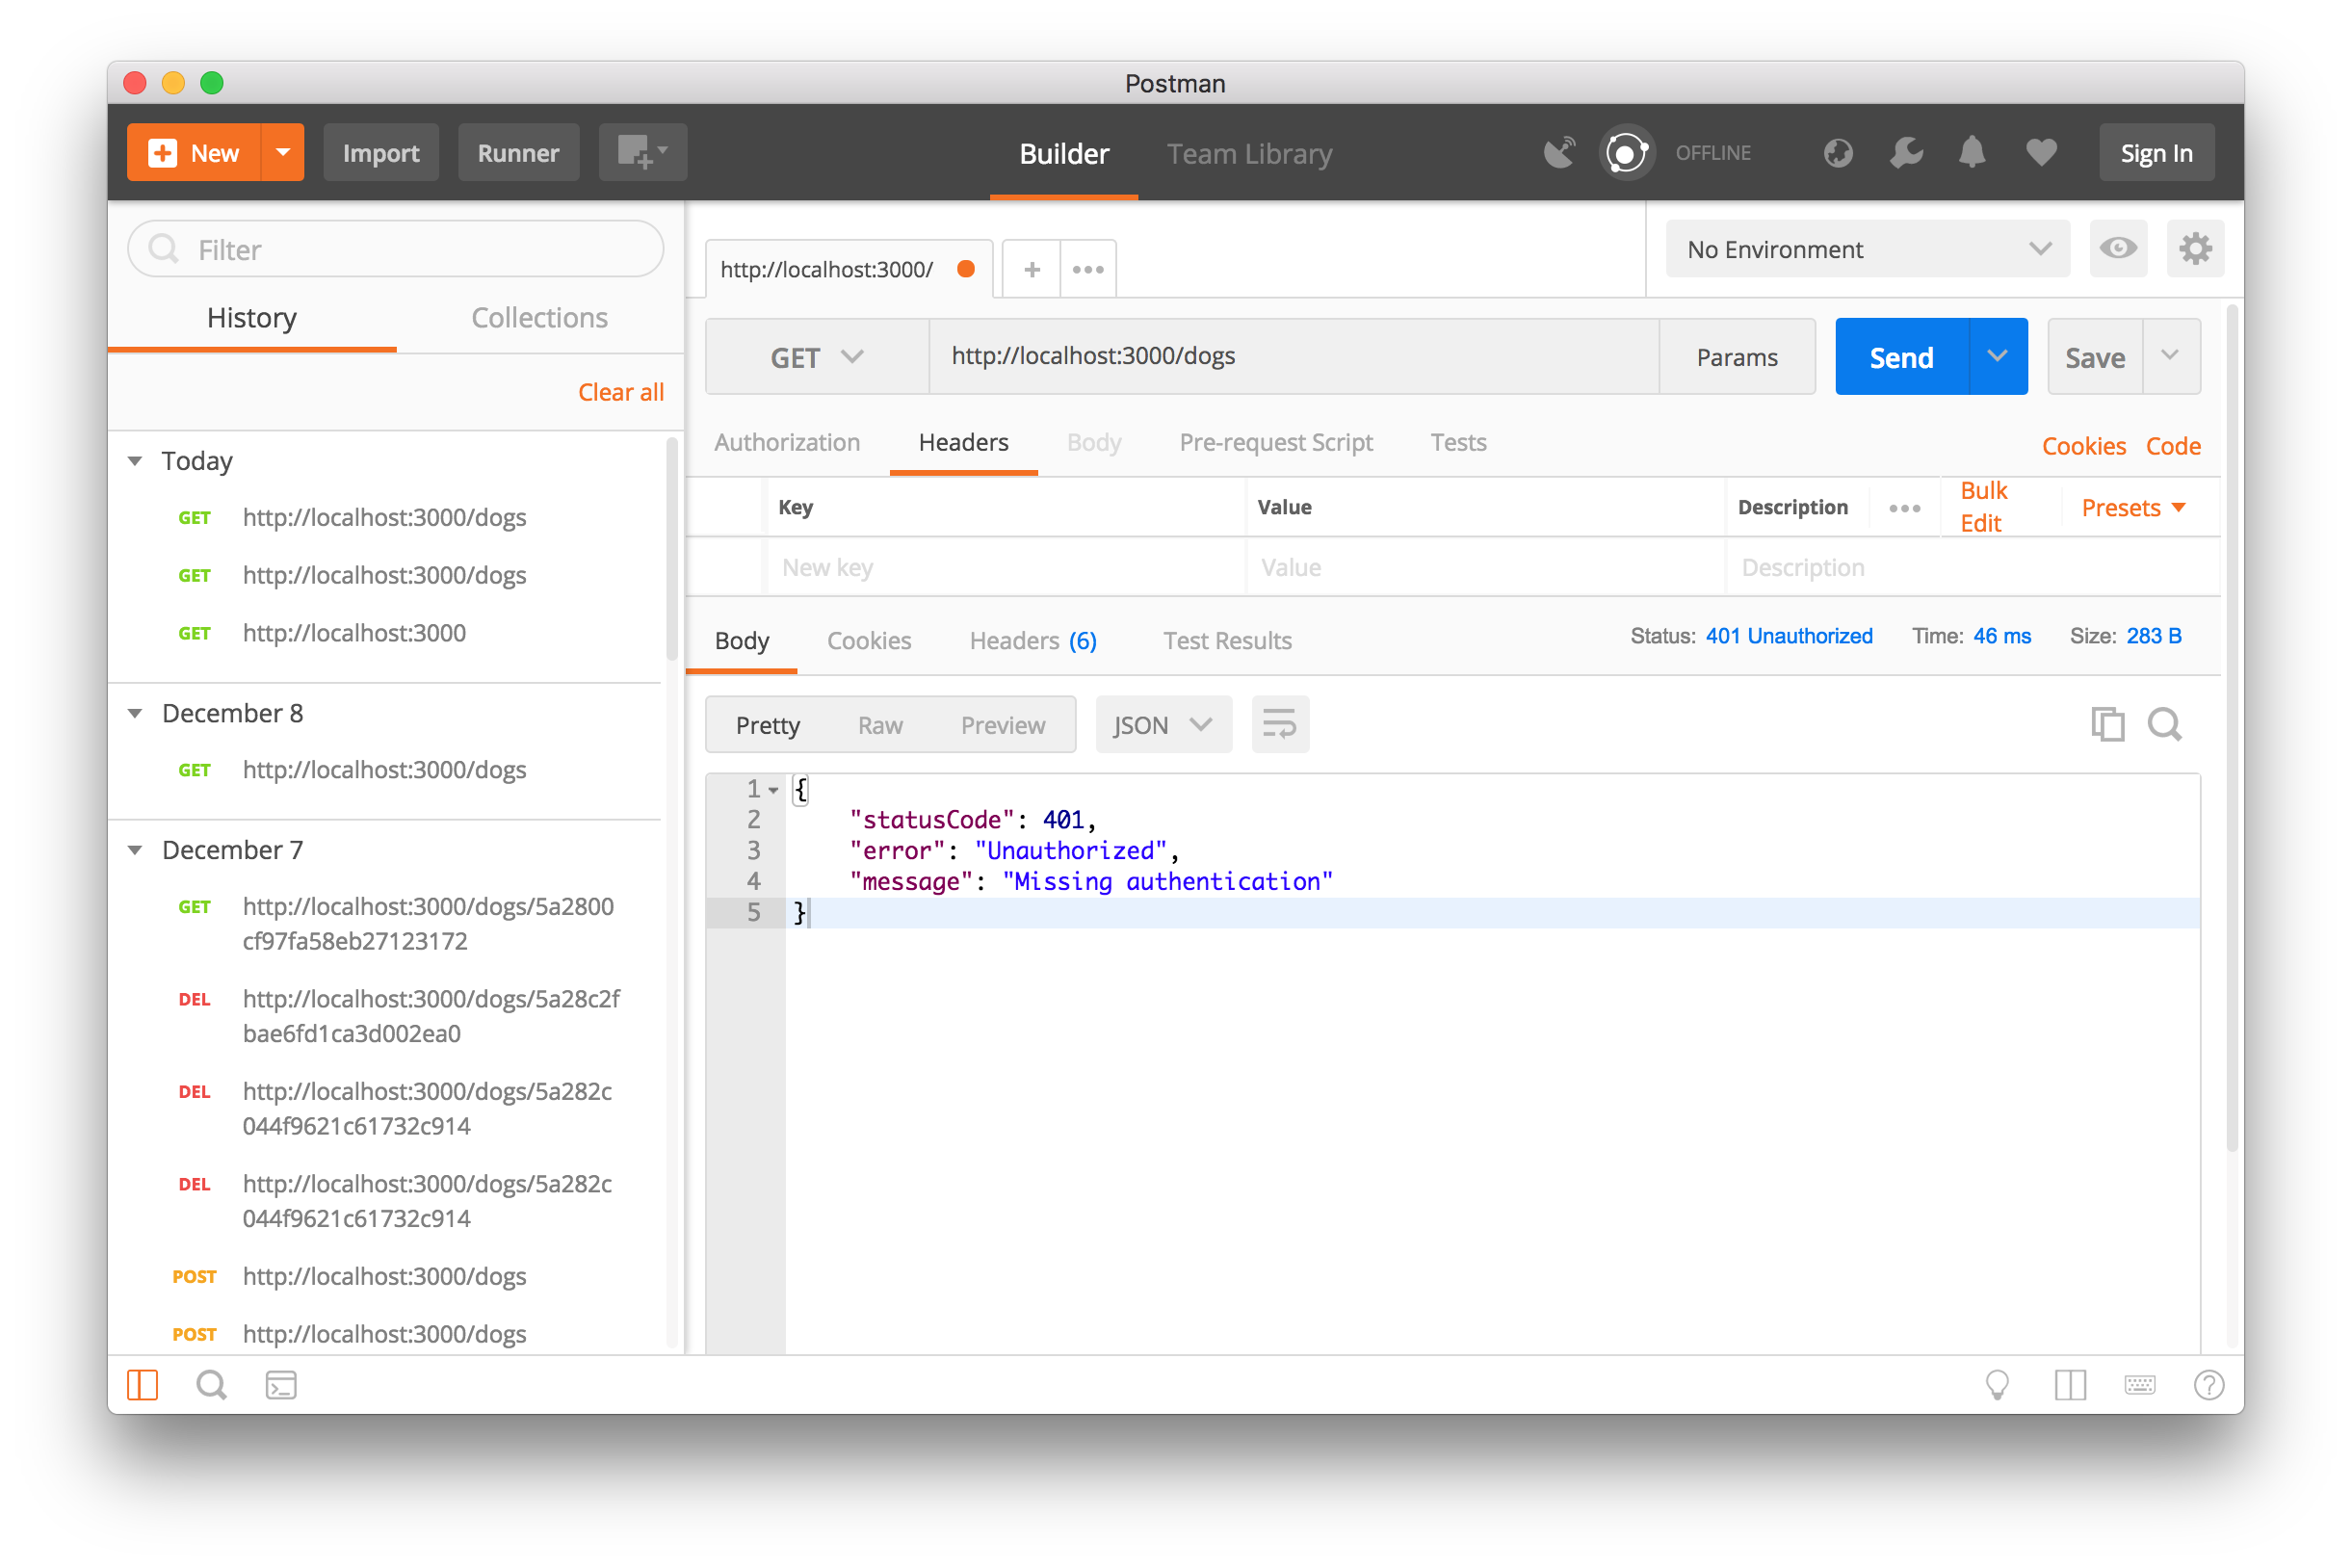Click the Clear all link
This screenshot has width=2352, height=1568.
pos(620,392)
